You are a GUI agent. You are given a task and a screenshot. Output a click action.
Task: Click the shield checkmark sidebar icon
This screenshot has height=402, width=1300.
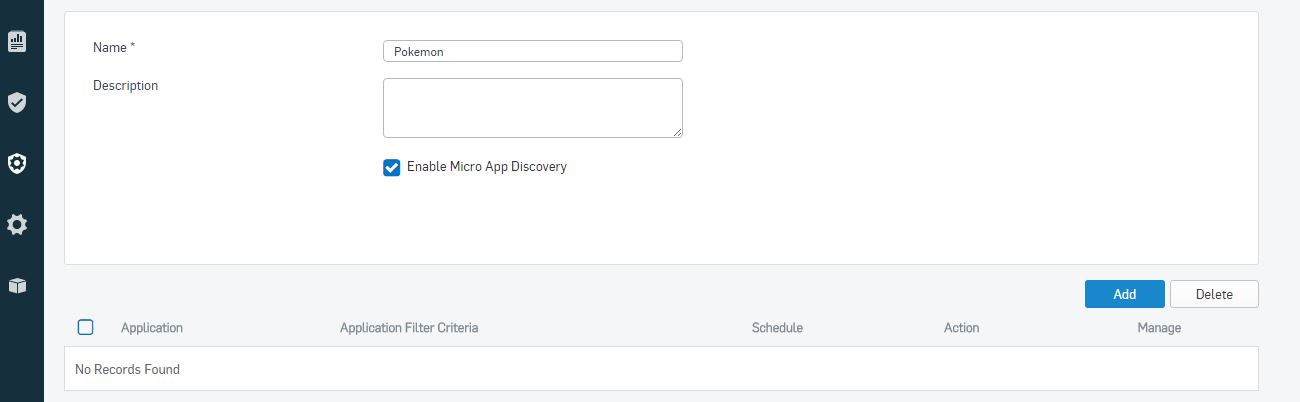[x=17, y=102]
